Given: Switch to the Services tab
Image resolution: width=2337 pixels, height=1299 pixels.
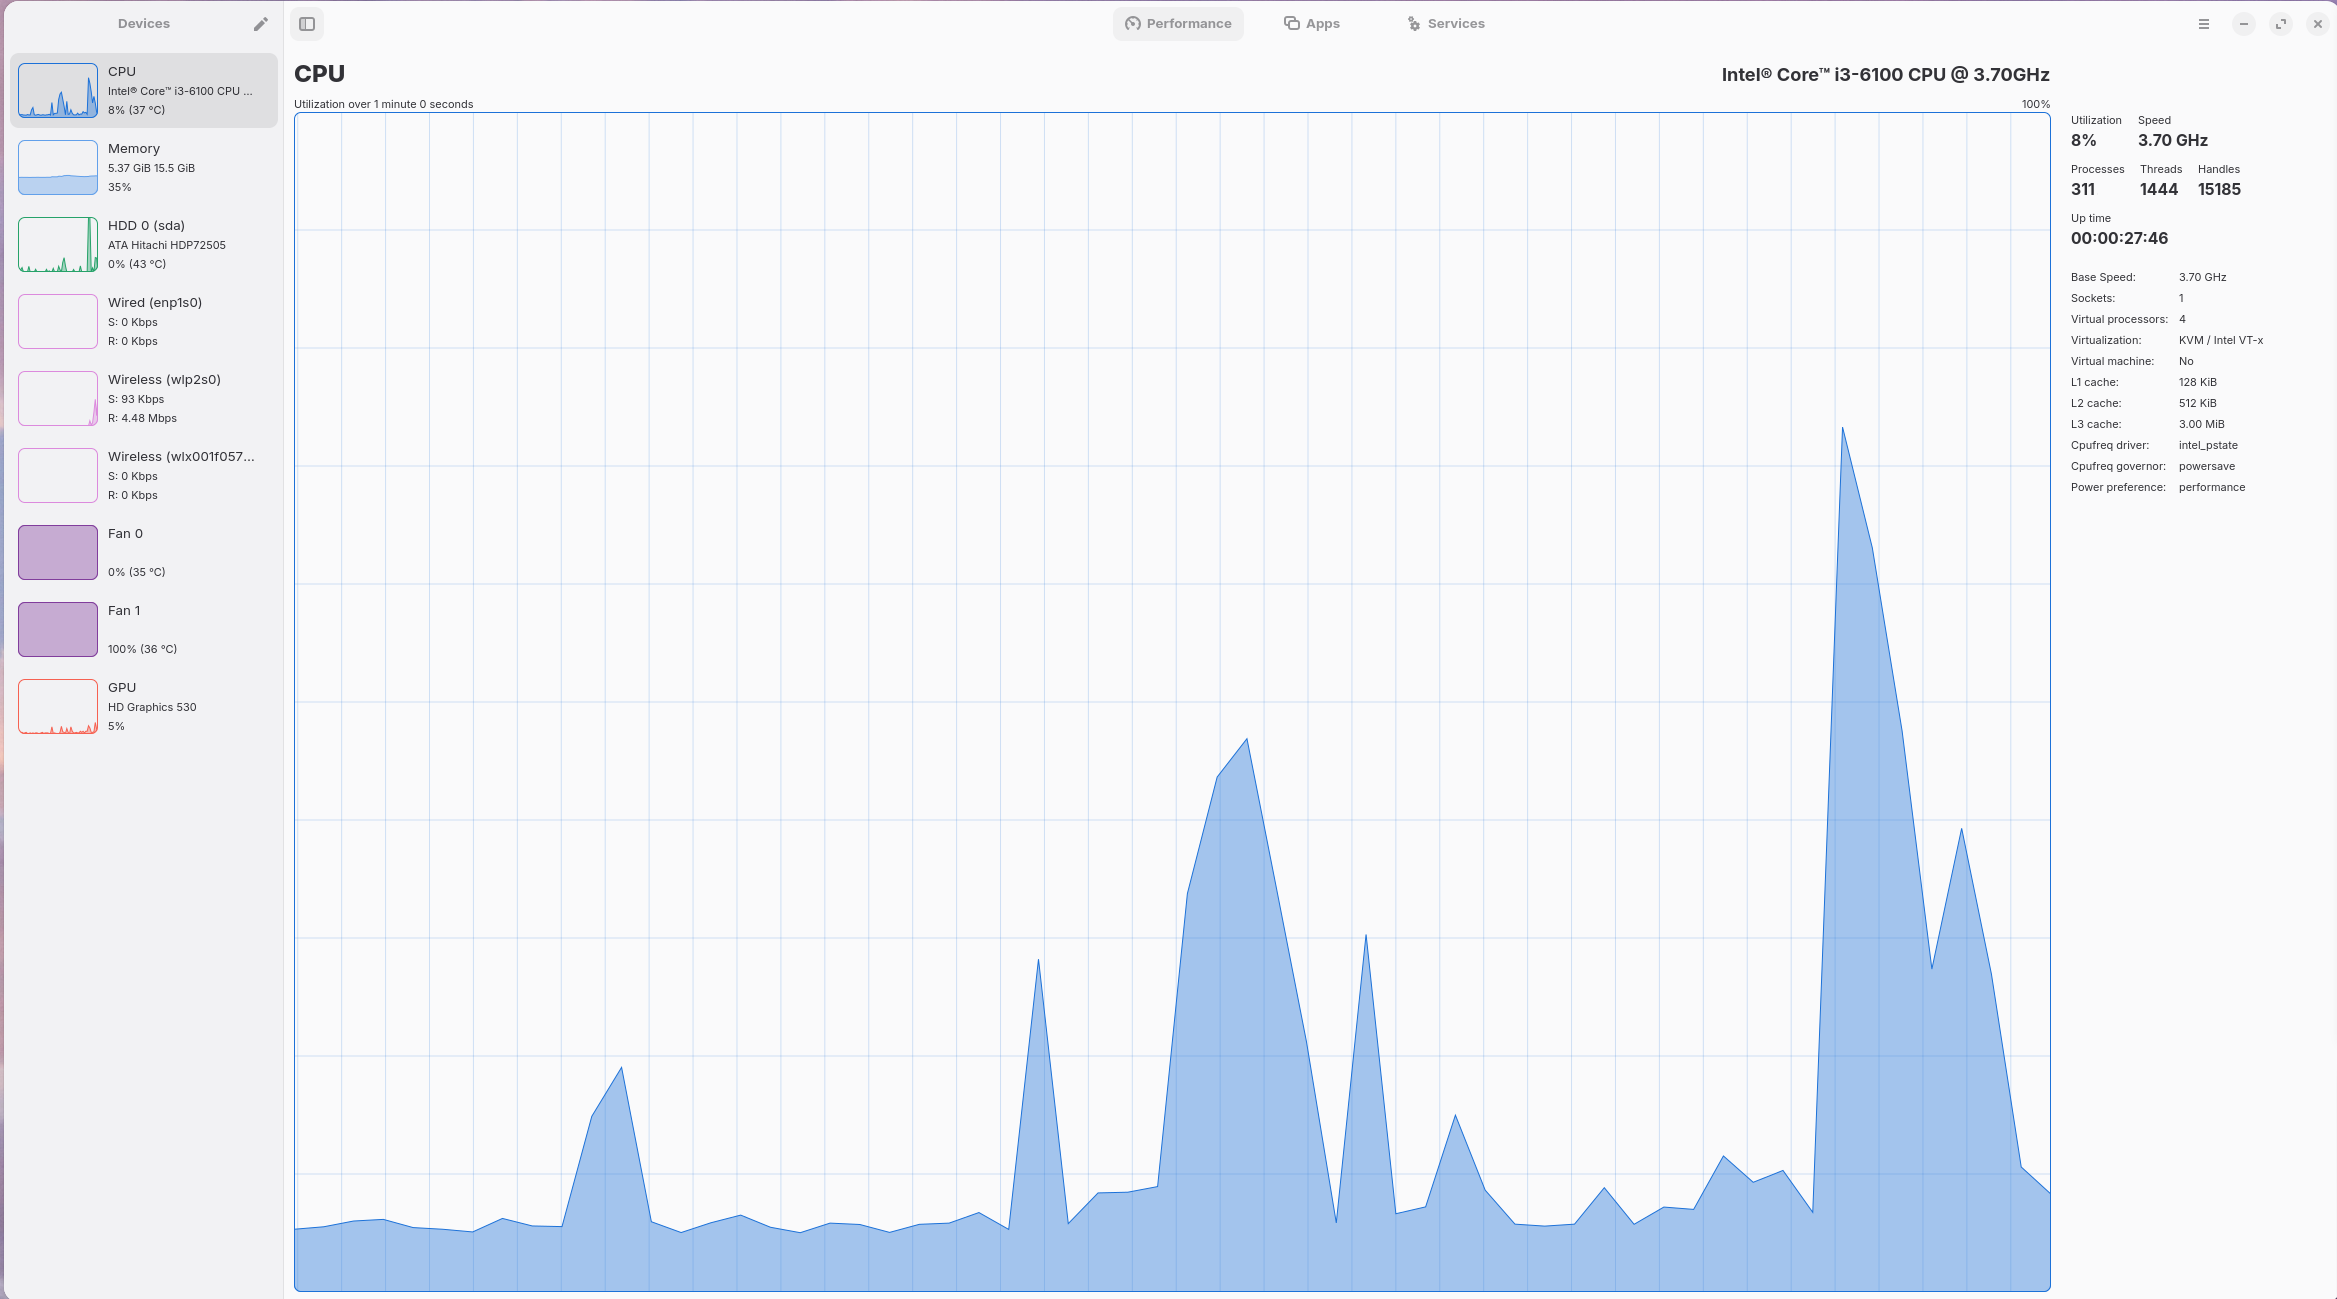Looking at the screenshot, I should 1446,24.
